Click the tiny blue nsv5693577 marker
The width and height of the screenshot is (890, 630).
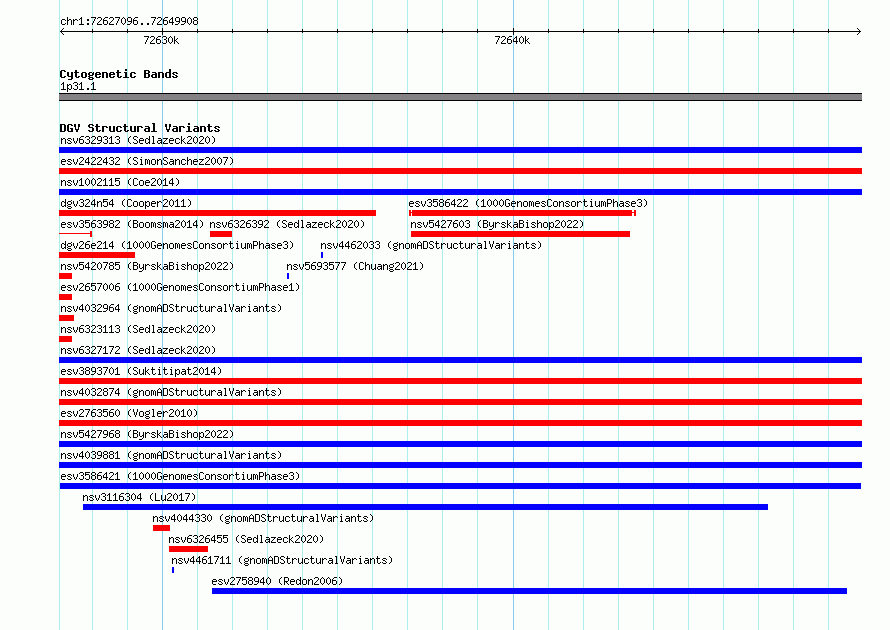pyautogui.click(x=288, y=276)
